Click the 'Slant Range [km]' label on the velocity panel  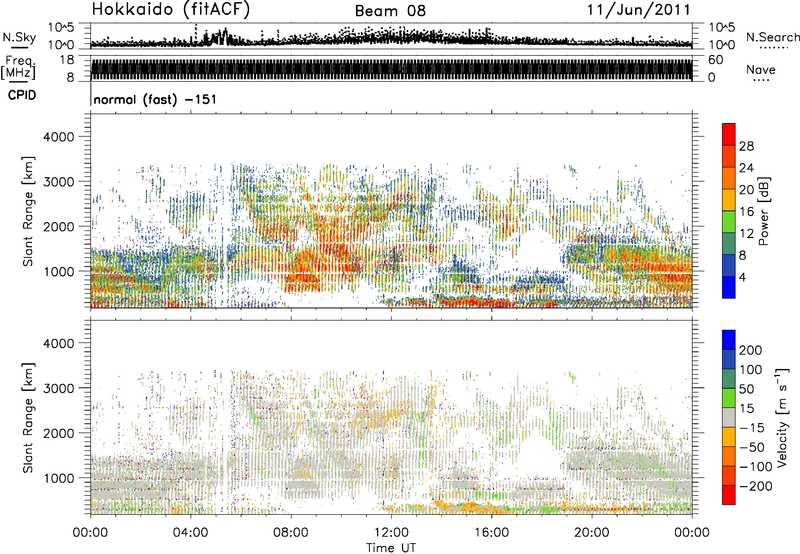[x=28, y=418]
